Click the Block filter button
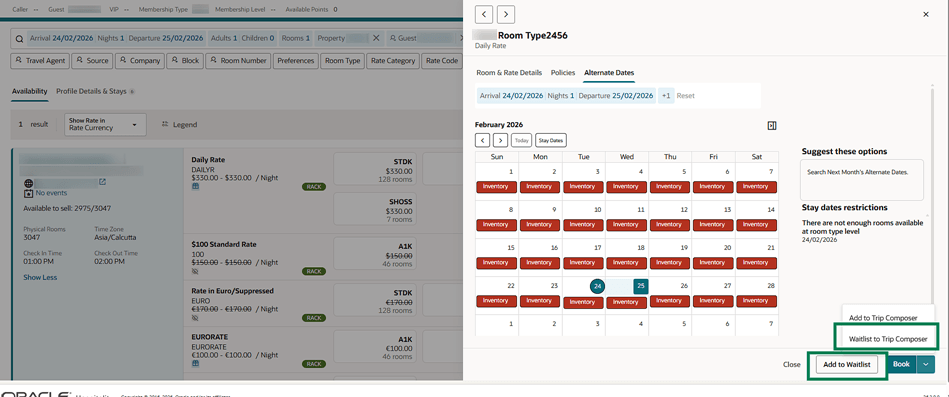The width and height of the screenshot is (949, 397). coord(185,61)
